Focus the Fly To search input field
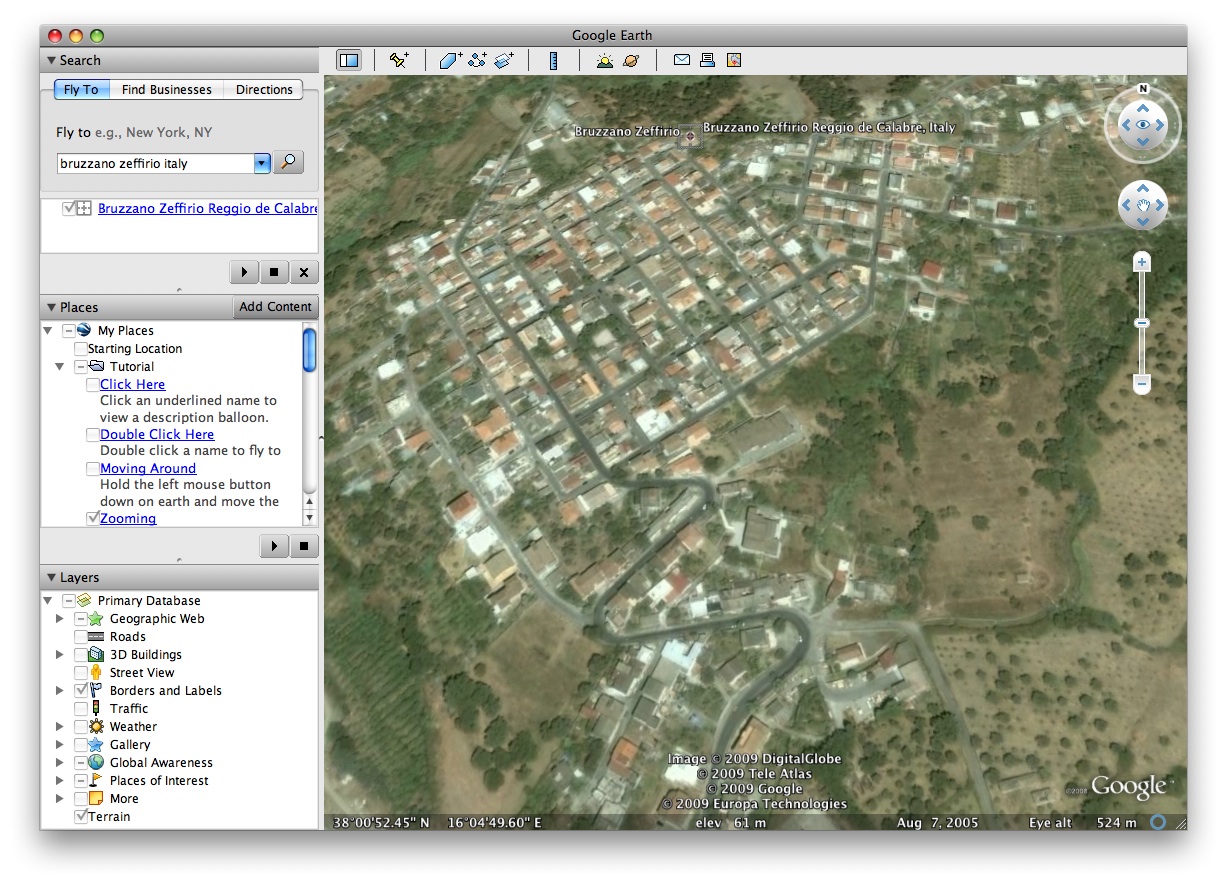 point(156,163)
